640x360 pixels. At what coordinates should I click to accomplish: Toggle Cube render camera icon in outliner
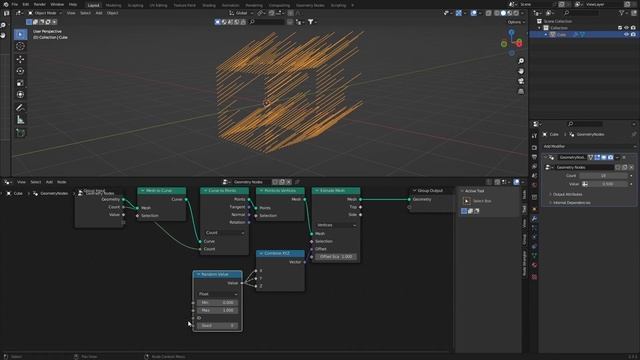pos(633,35)
